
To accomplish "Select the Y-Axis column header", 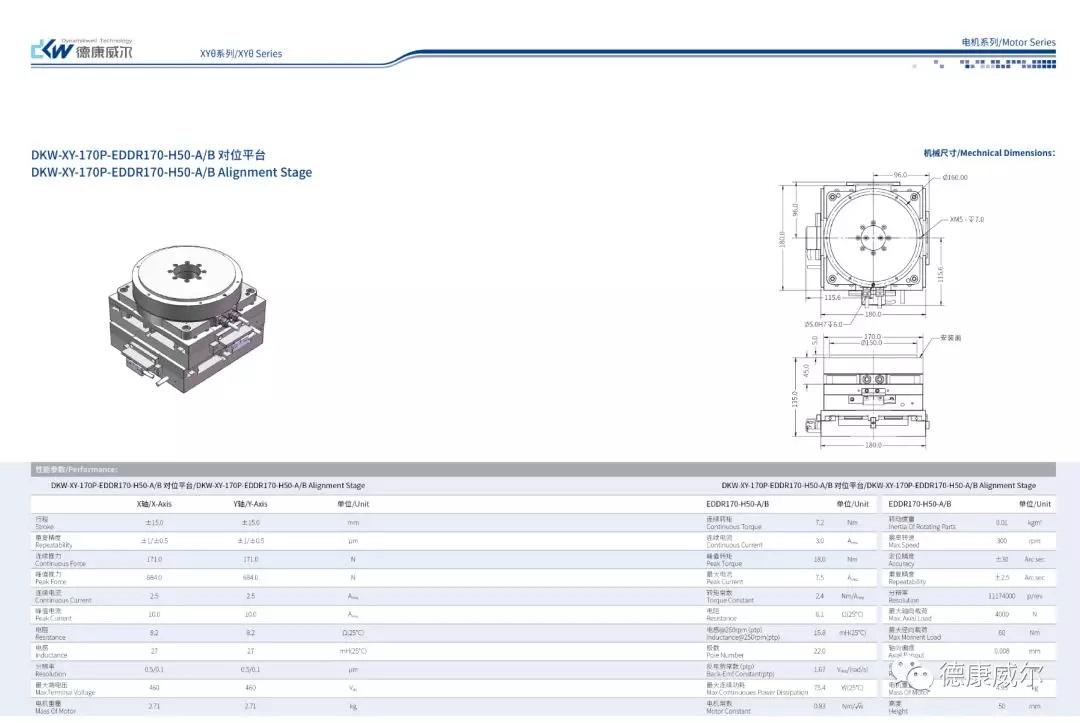I will click(250, 504).
